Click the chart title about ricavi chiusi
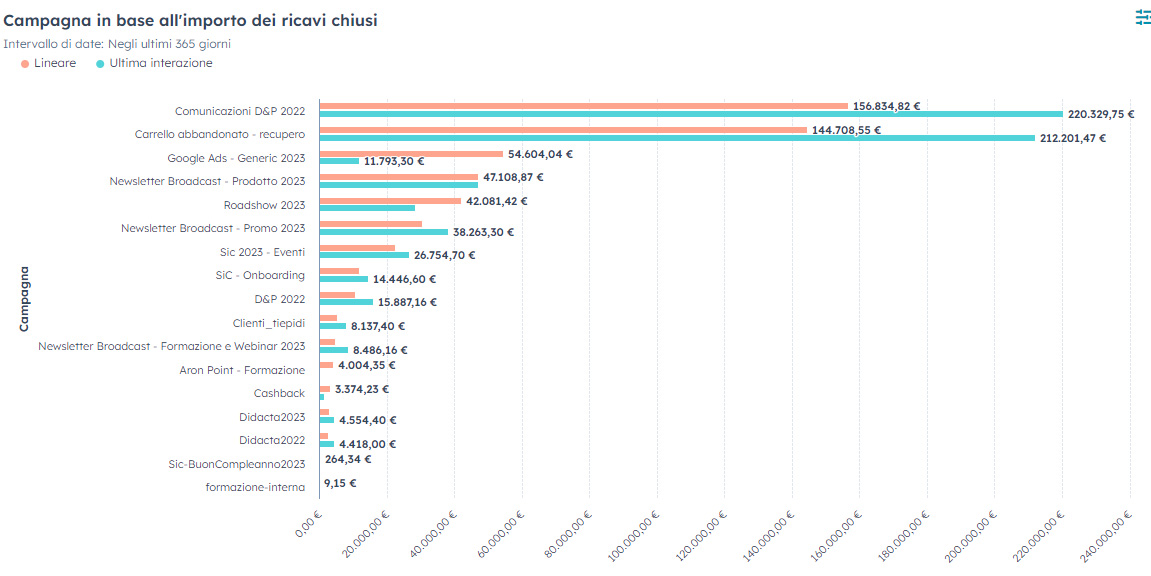 point(190,20)
